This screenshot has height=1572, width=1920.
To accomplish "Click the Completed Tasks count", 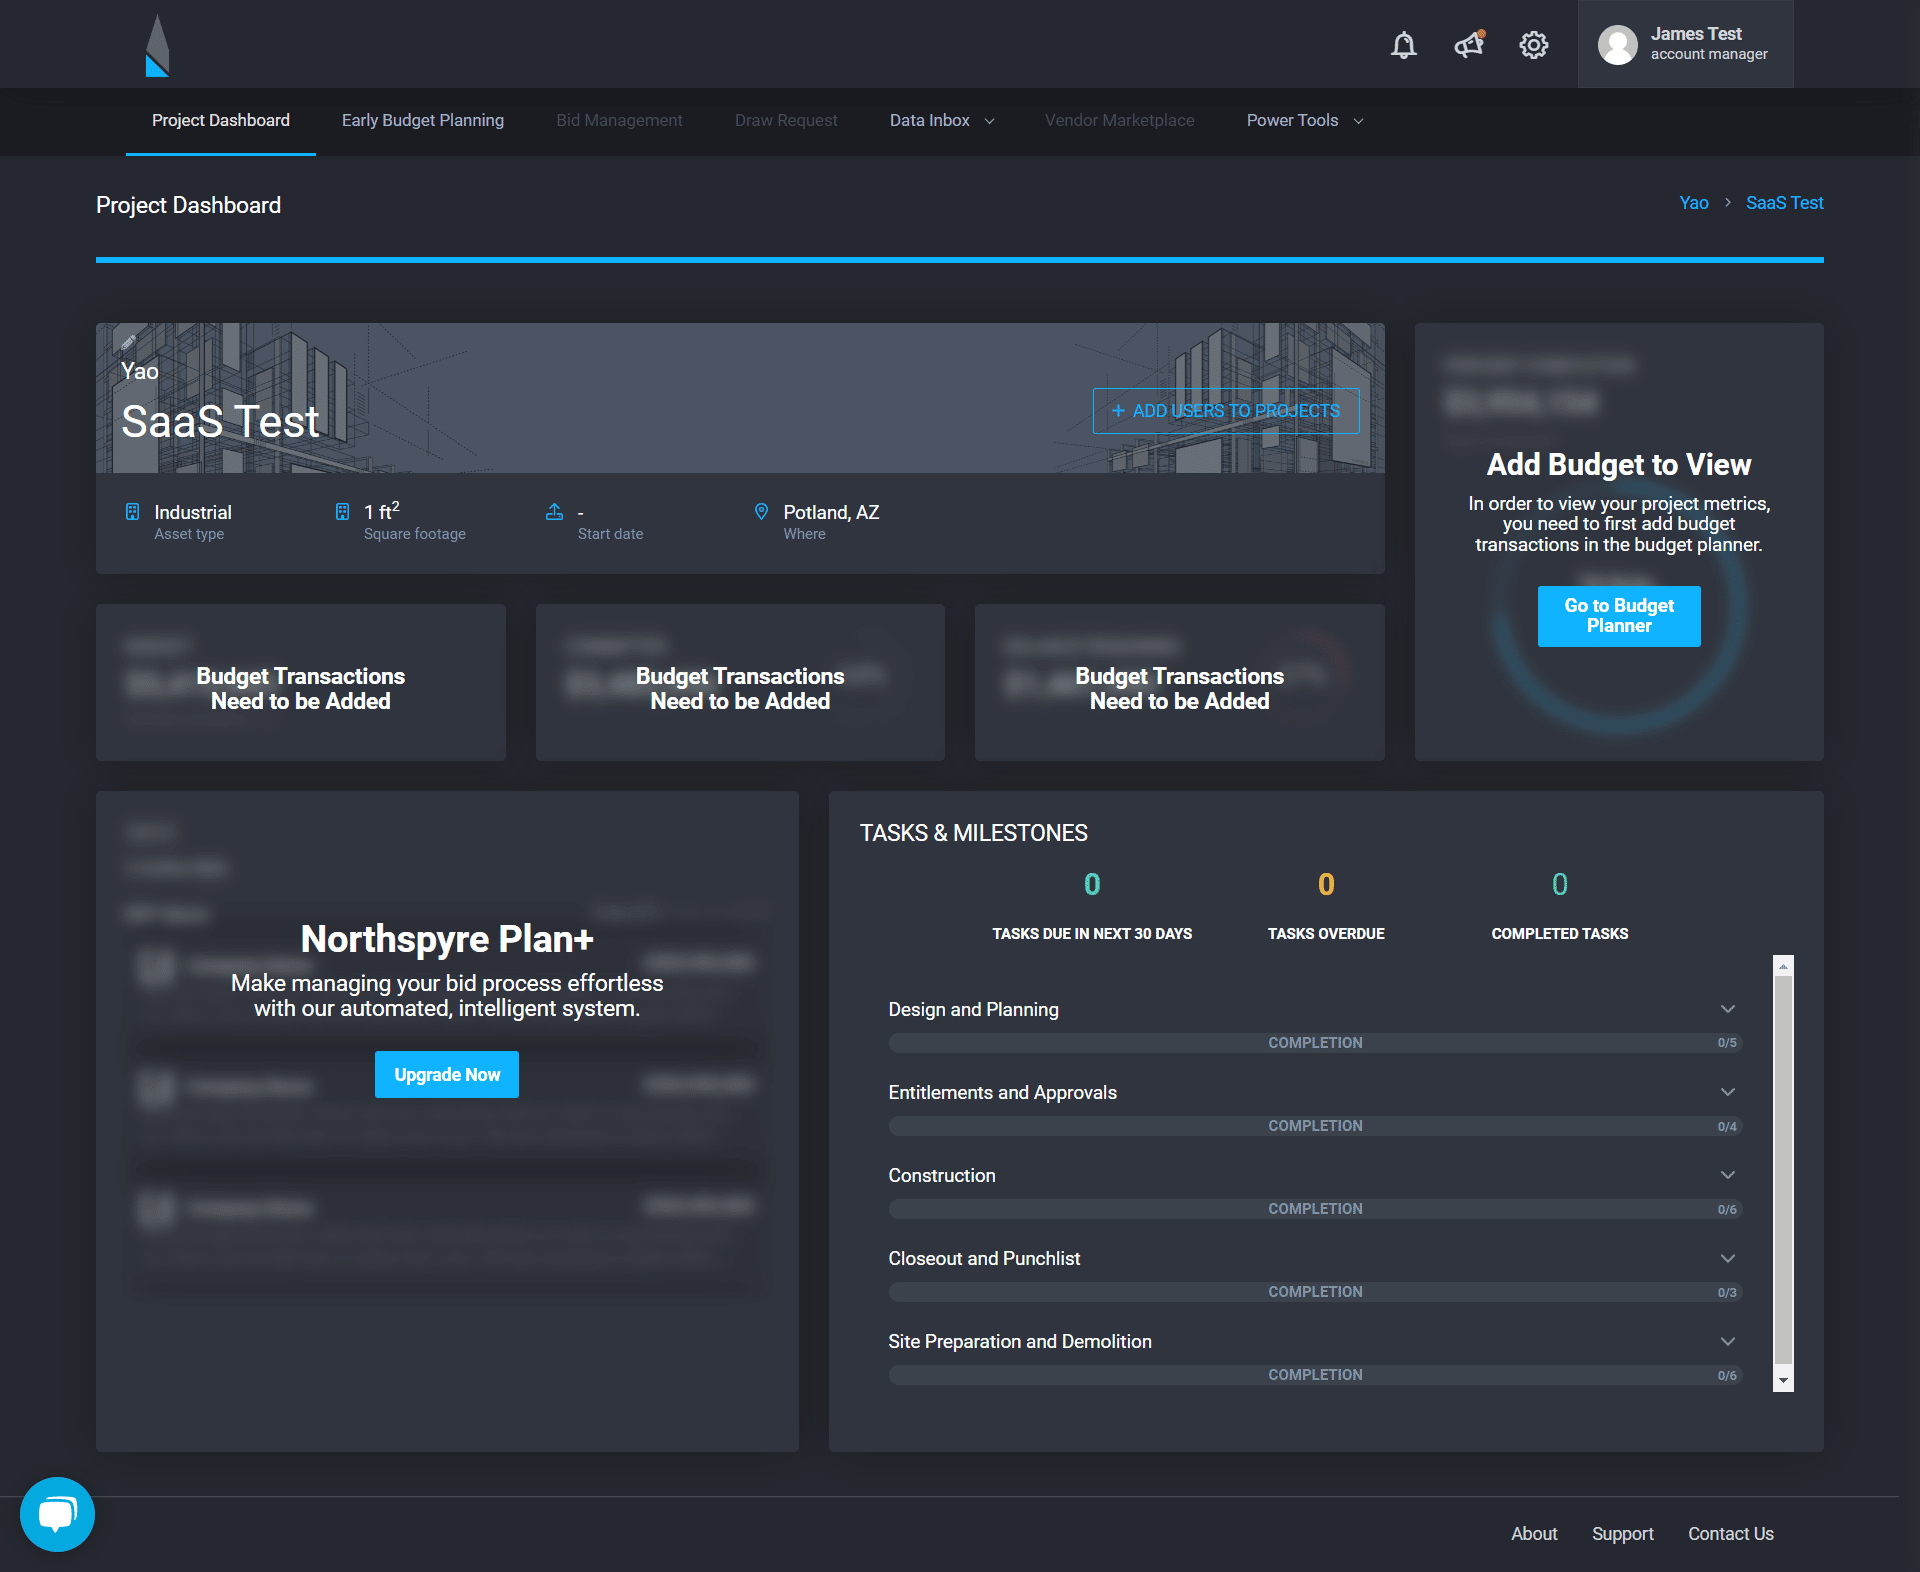I will [x=1560, y=885].
